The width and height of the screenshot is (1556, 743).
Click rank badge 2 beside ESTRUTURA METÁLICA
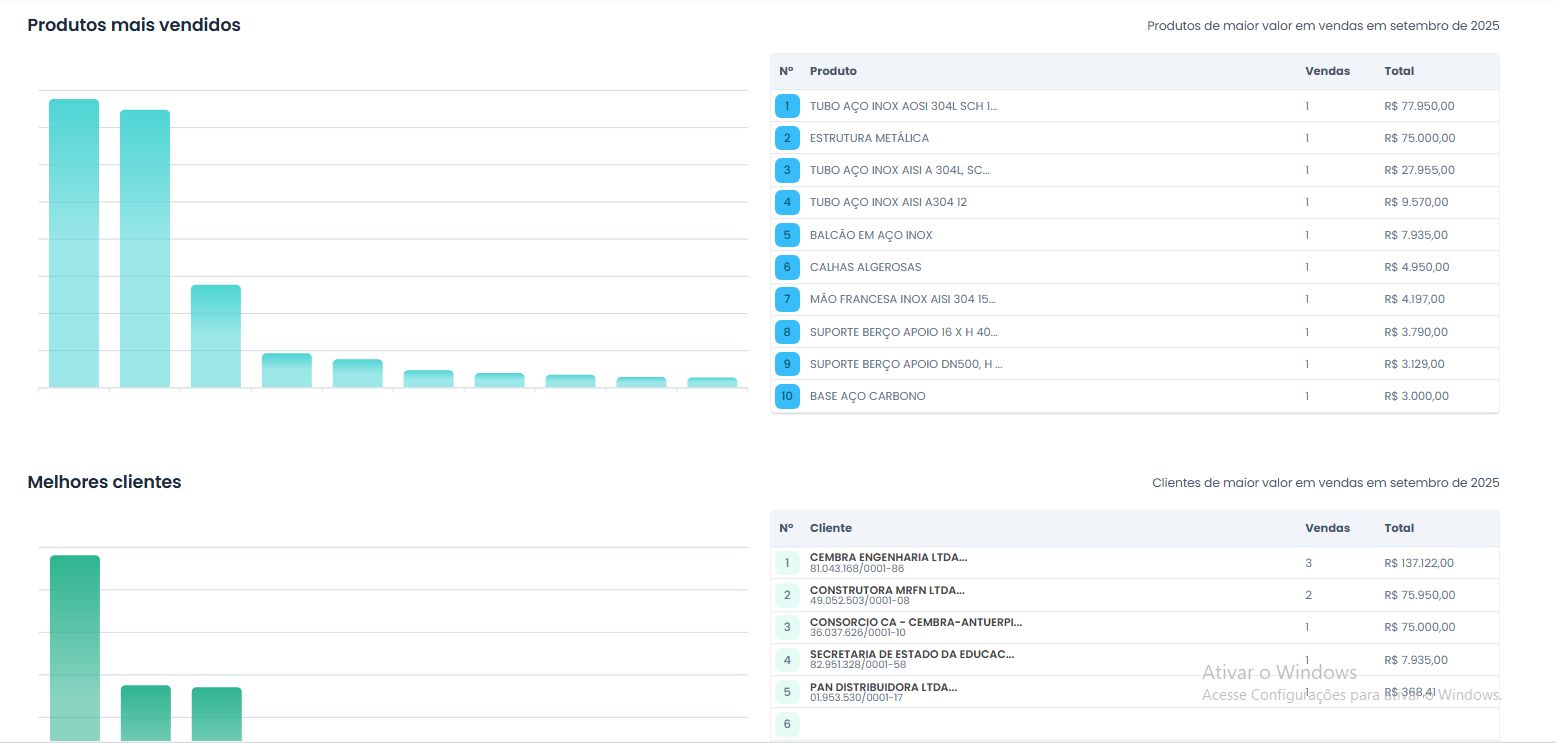click(787, 138)
